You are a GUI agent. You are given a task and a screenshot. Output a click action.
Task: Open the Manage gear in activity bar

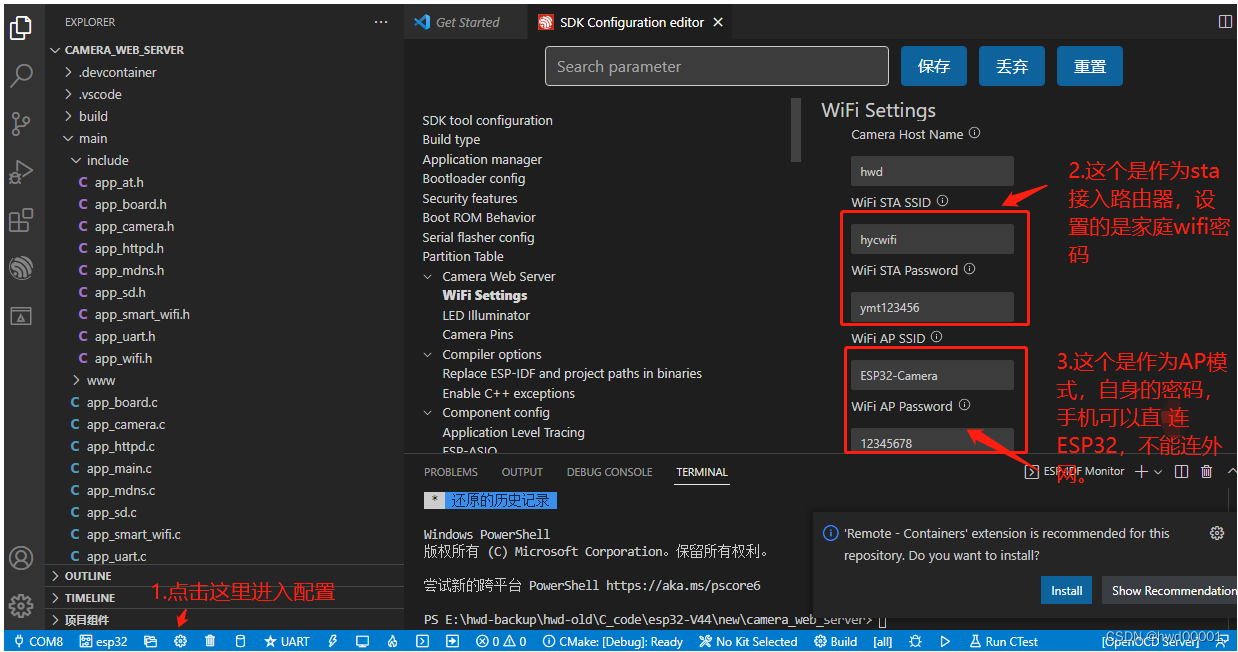(x=21, y=606)
